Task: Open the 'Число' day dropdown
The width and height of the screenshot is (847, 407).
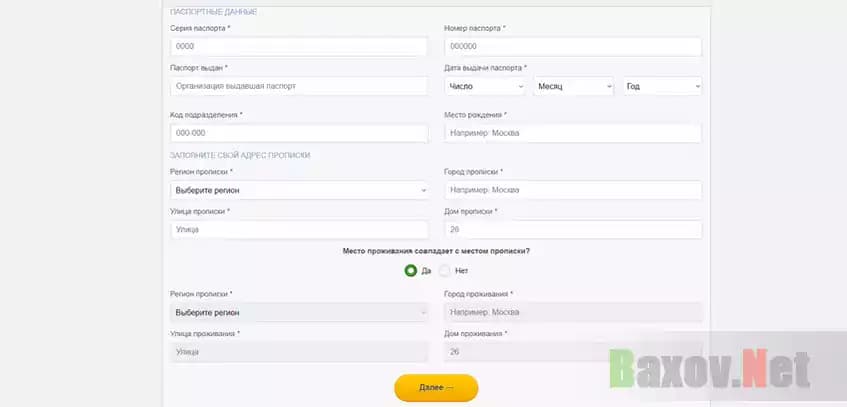Action: pos(484,87)
